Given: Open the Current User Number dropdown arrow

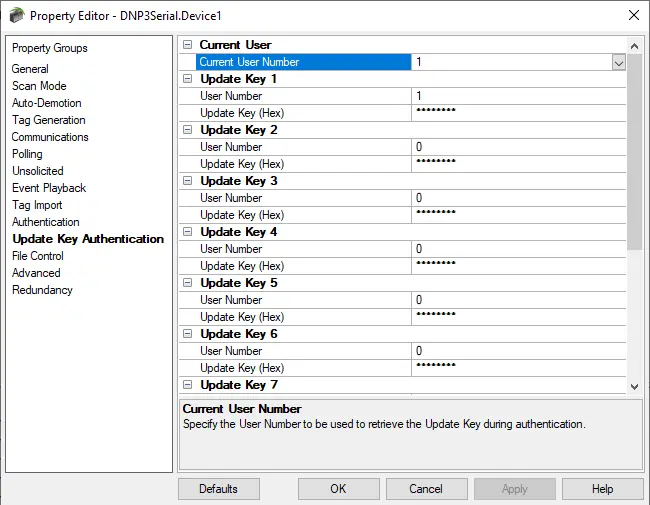Looking at the screenshot, I should tap(618, 62).
